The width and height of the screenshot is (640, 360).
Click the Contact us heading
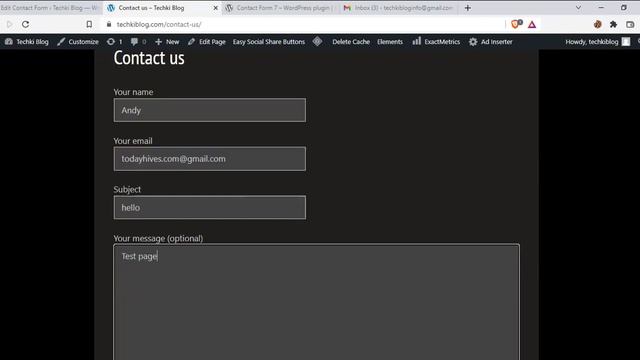(x=149, y=58)
